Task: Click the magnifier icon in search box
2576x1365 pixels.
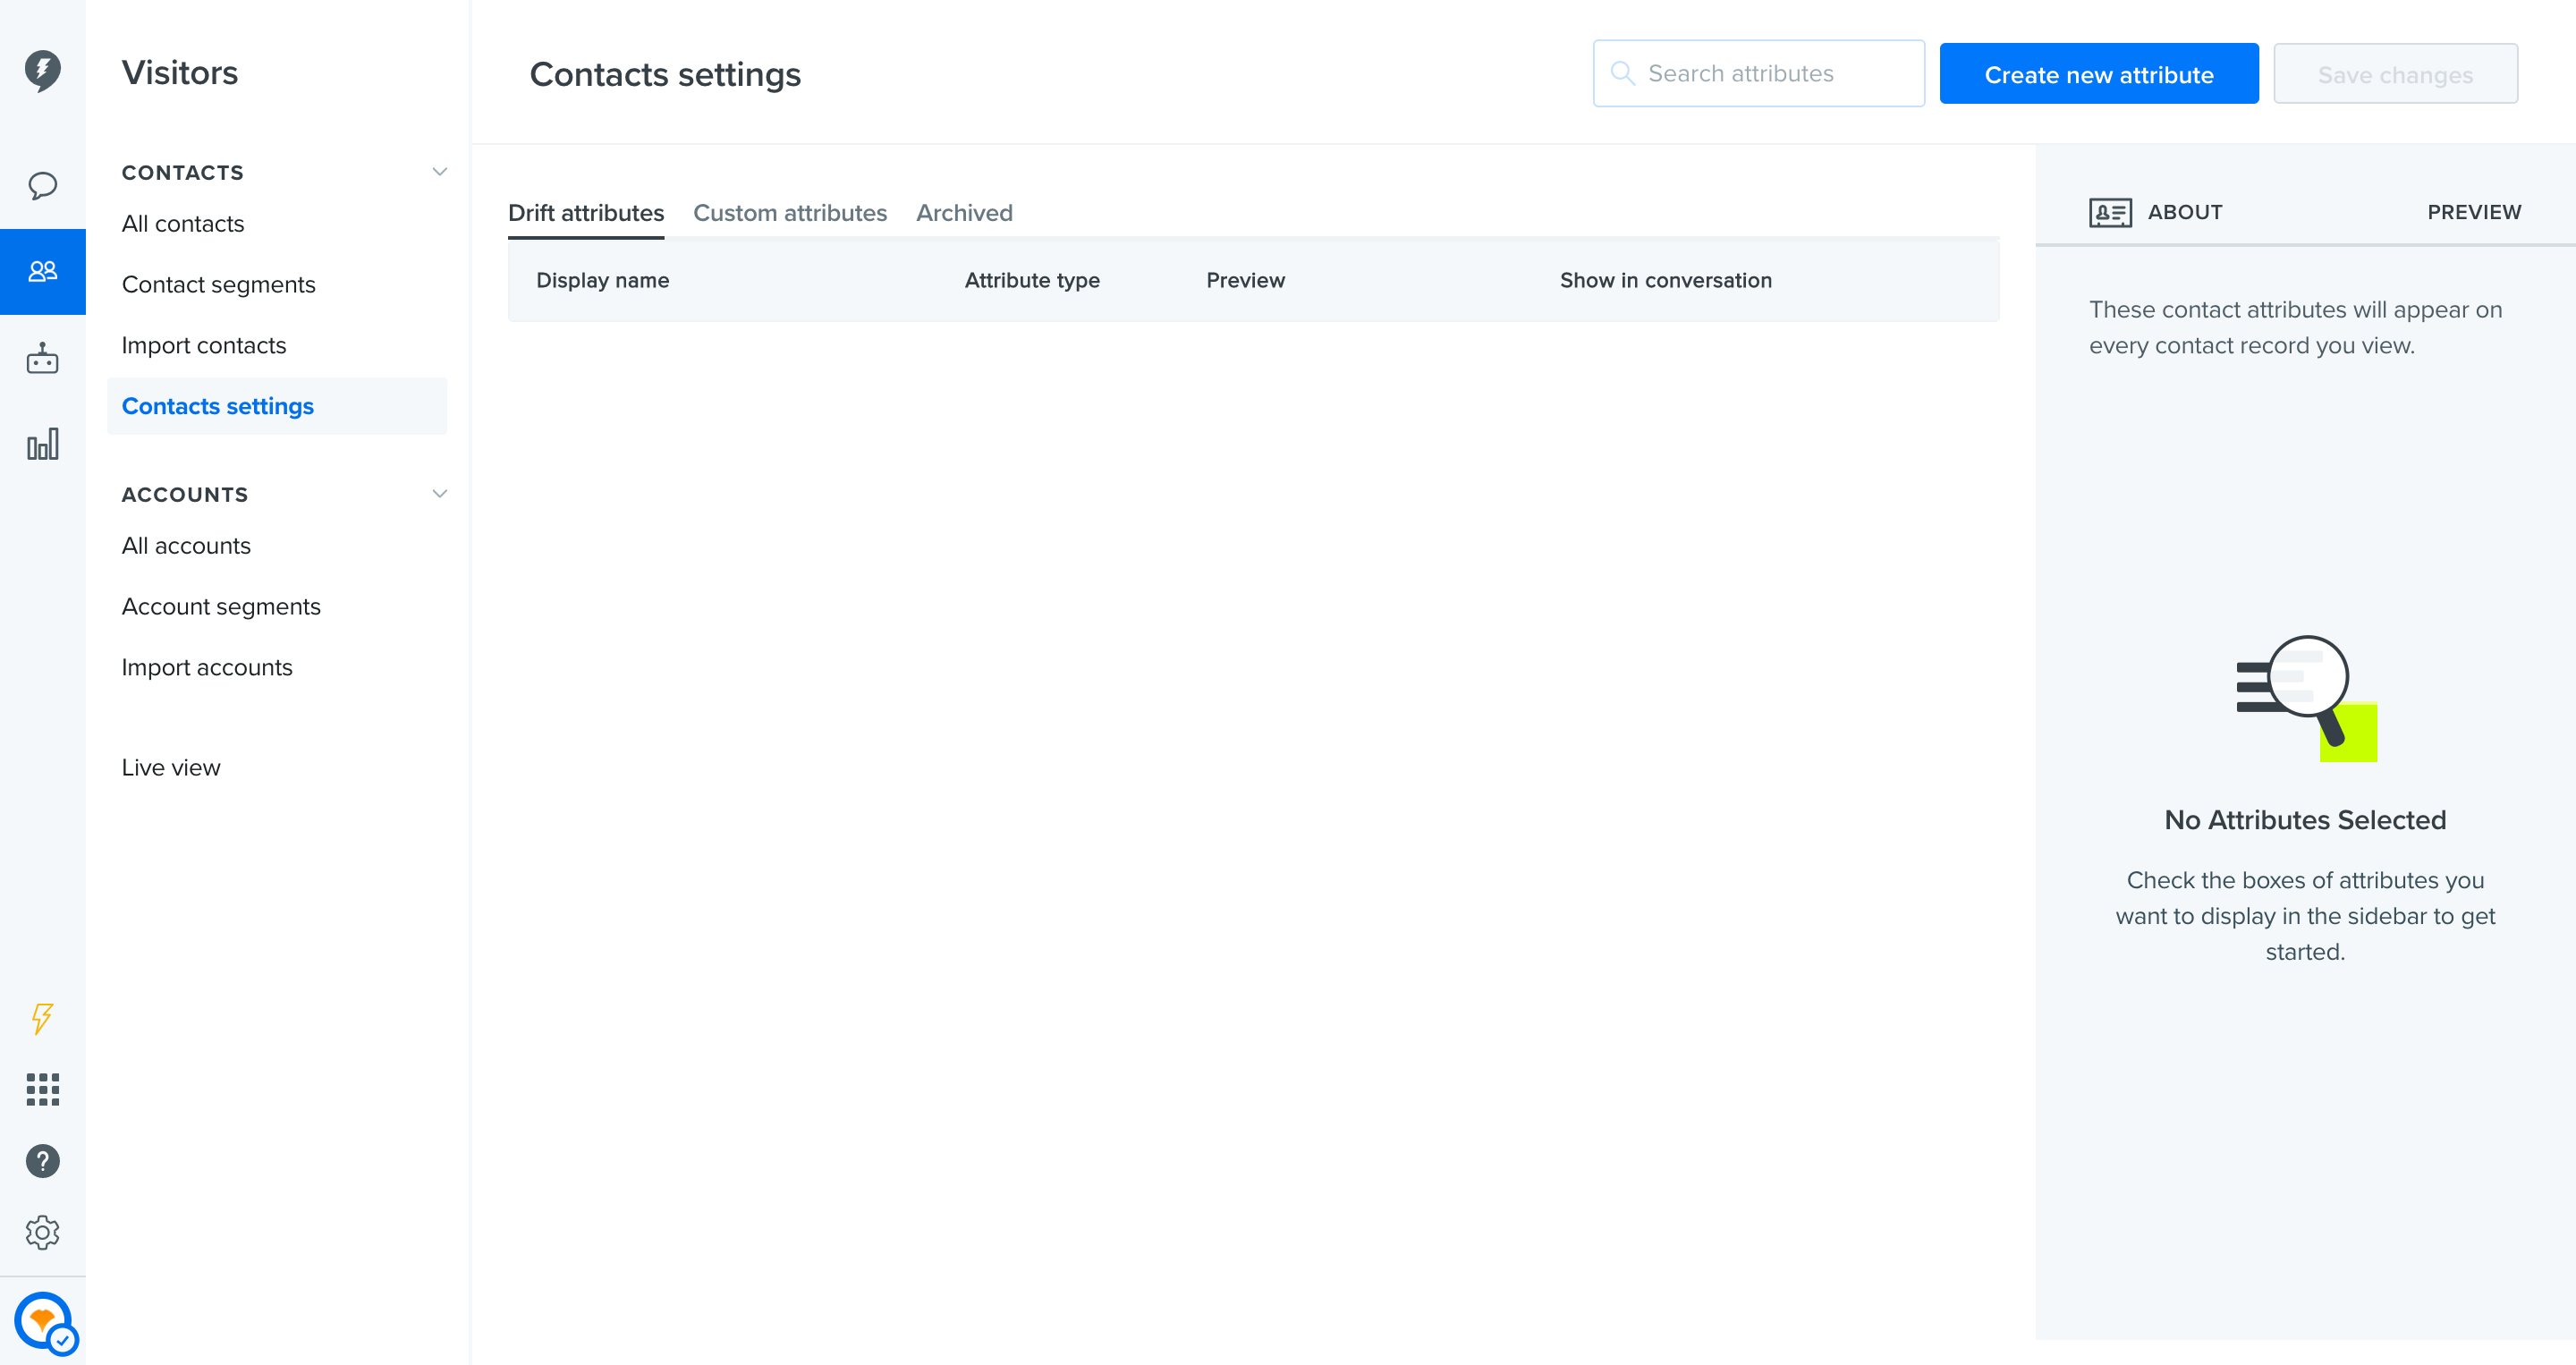Action: tap(1622, 73)
